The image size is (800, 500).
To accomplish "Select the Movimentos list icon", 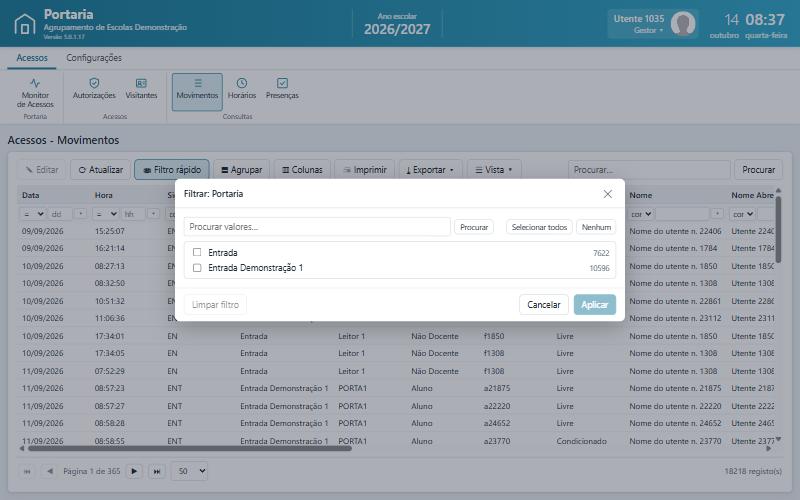I will 198,83.
